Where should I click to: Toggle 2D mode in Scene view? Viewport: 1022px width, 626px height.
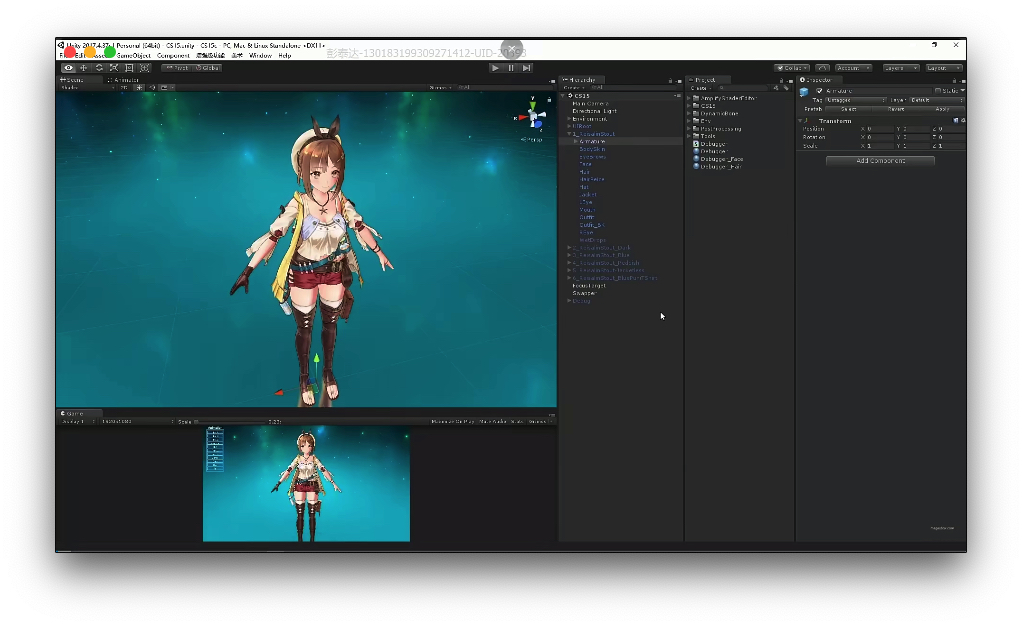click(124, 87)
